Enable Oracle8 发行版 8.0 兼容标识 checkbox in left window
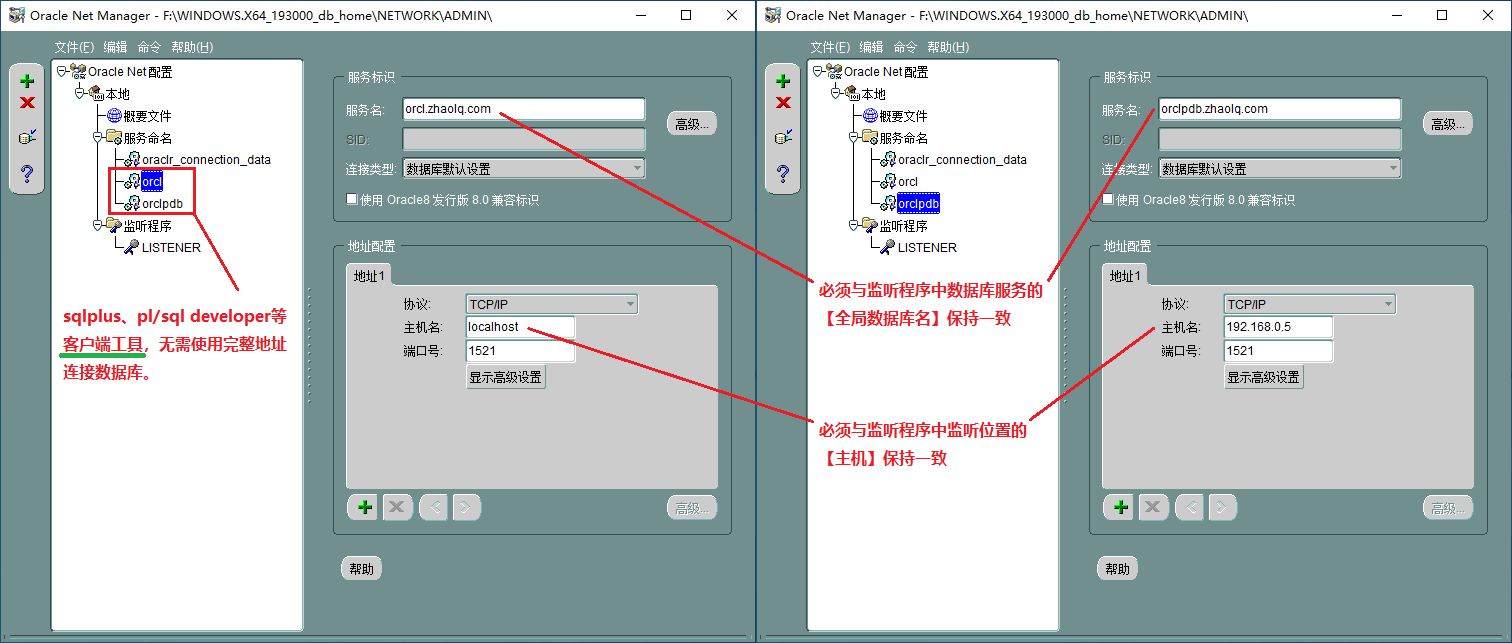This screenshot has width=1512, height=643. click(x=352, y=199)
